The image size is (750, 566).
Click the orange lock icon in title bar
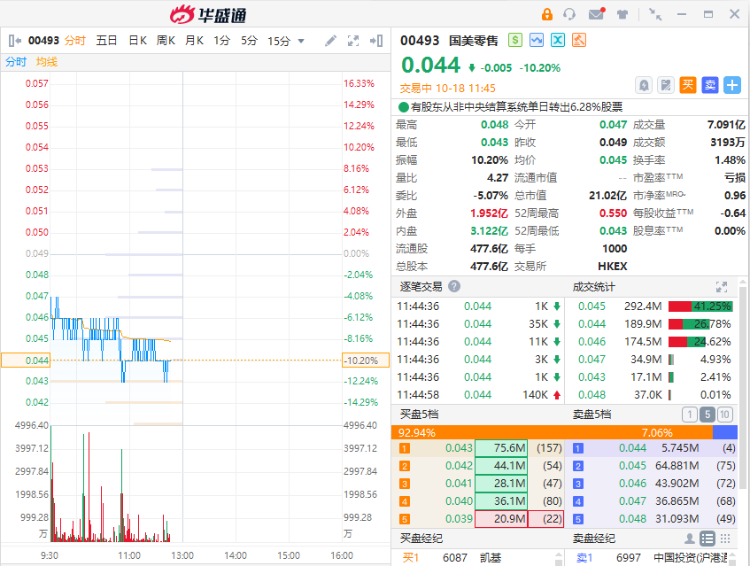point(547,14)
